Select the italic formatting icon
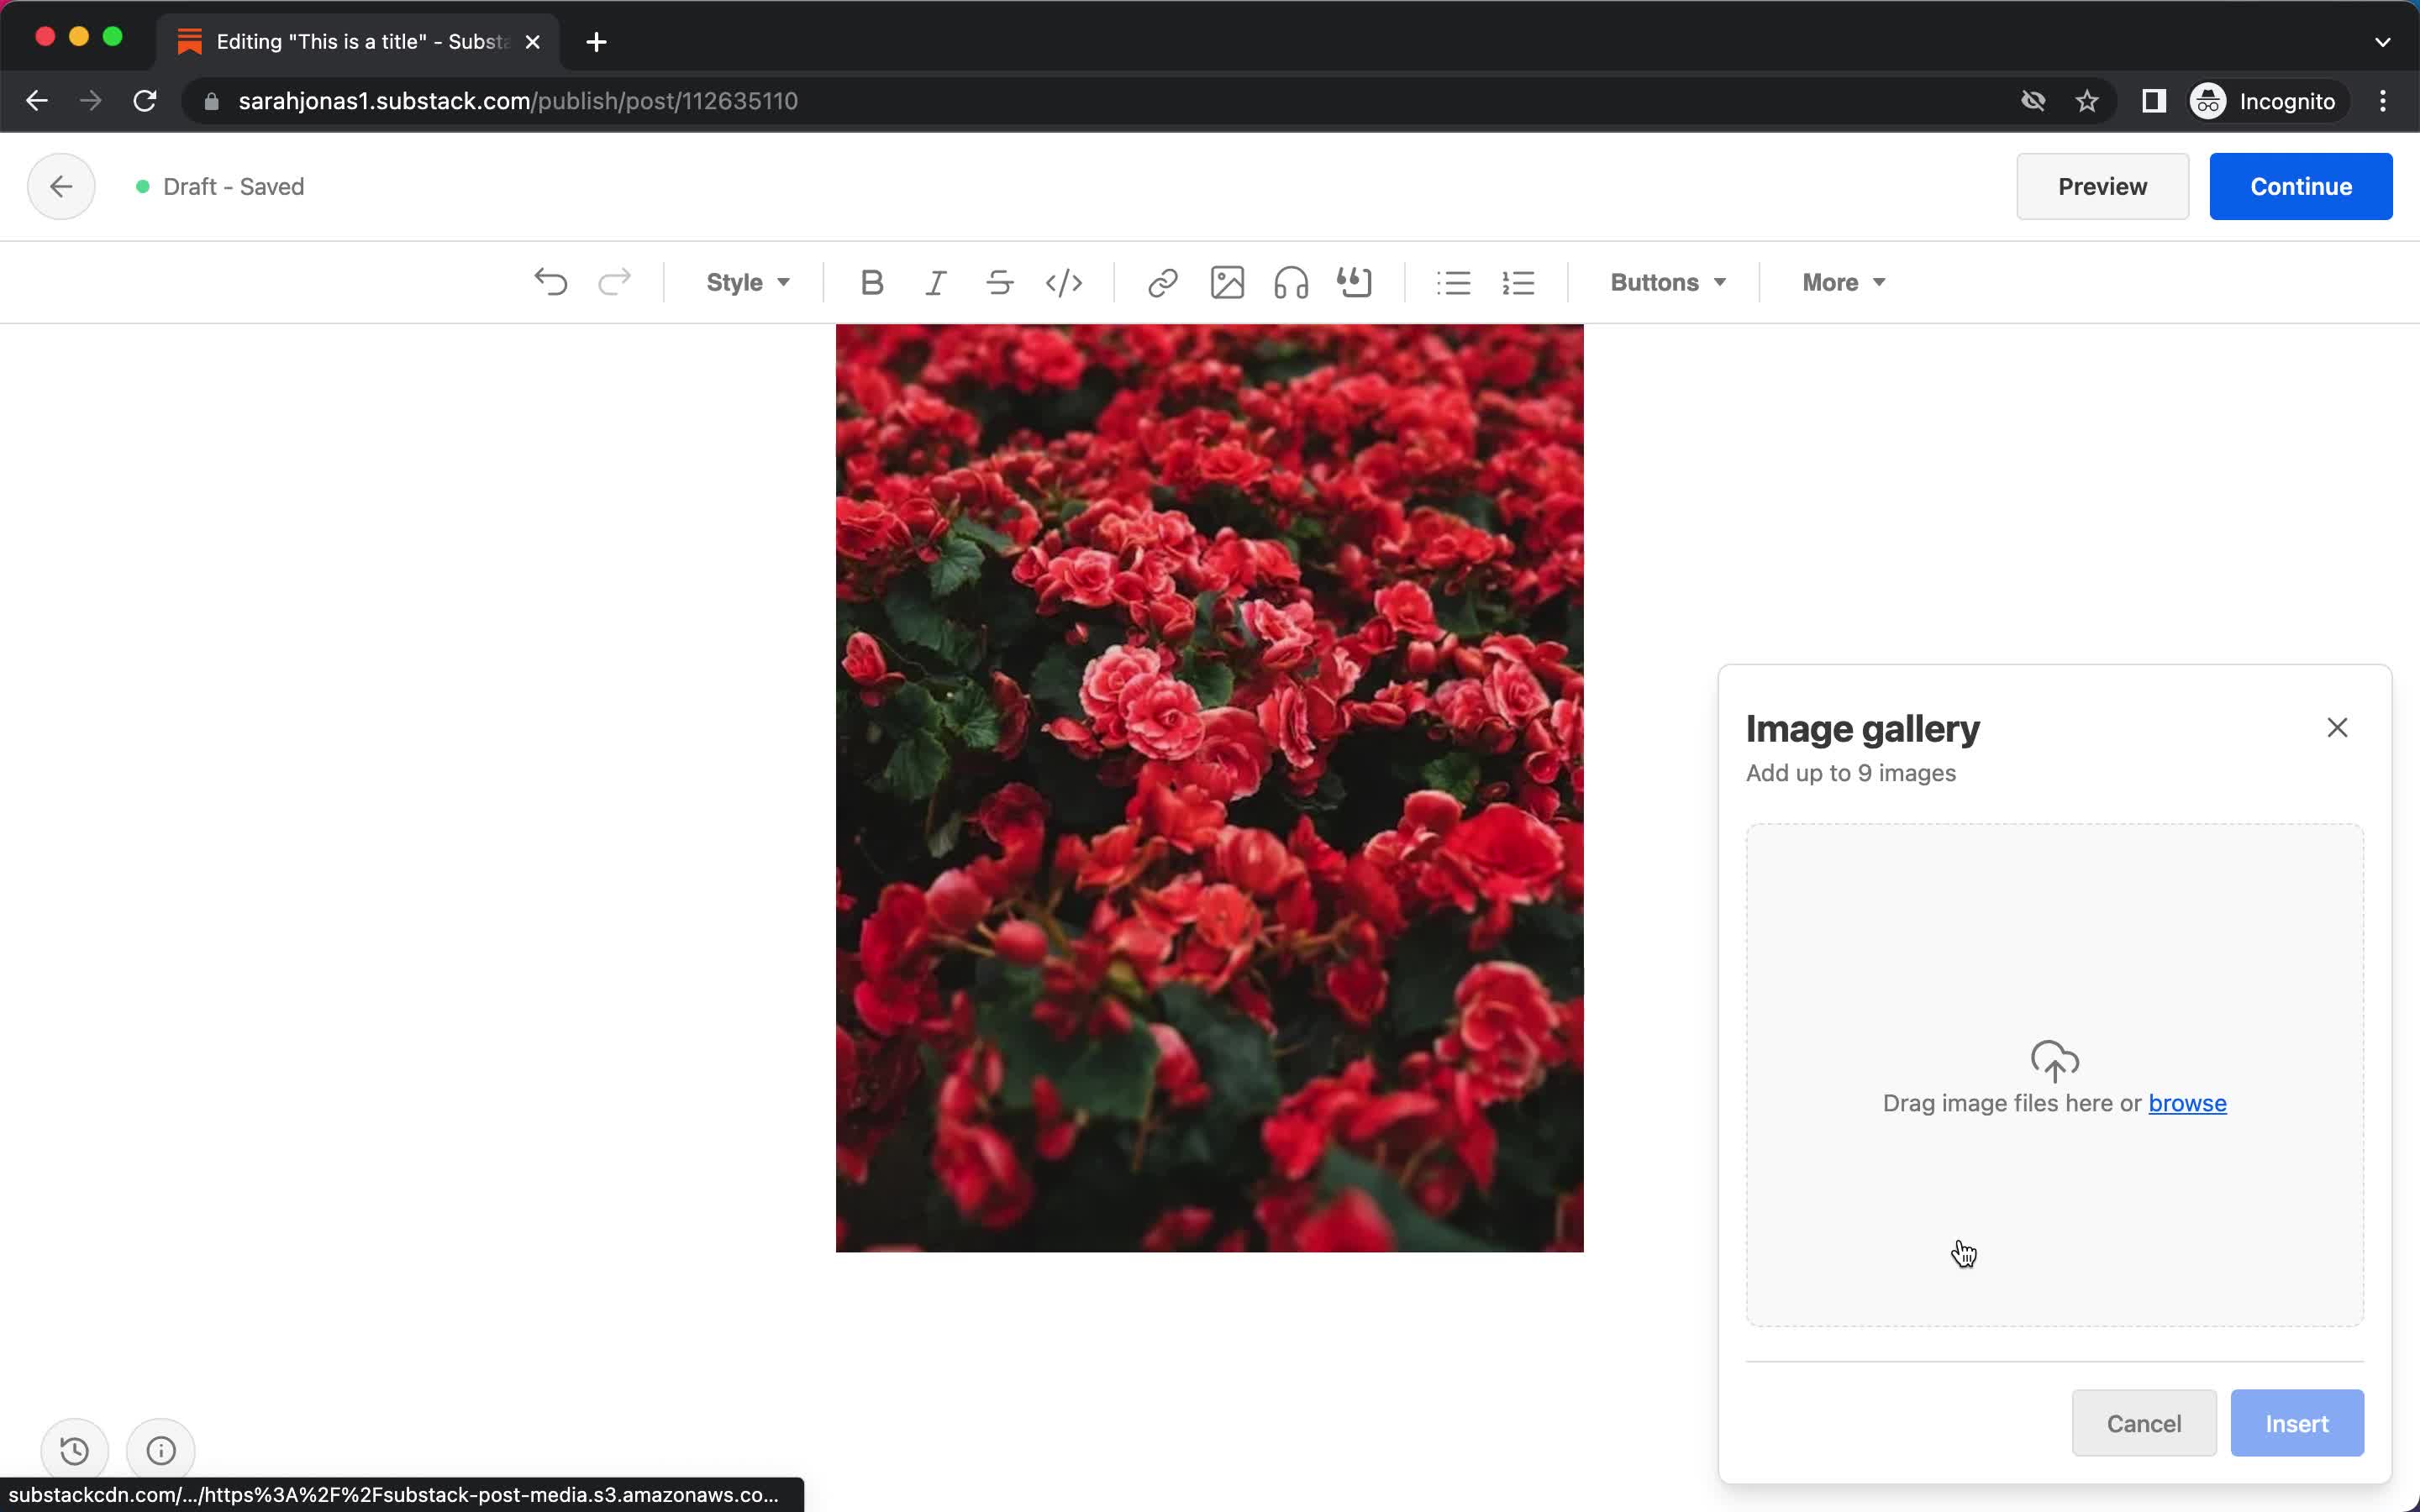 (x=934, y=282)
